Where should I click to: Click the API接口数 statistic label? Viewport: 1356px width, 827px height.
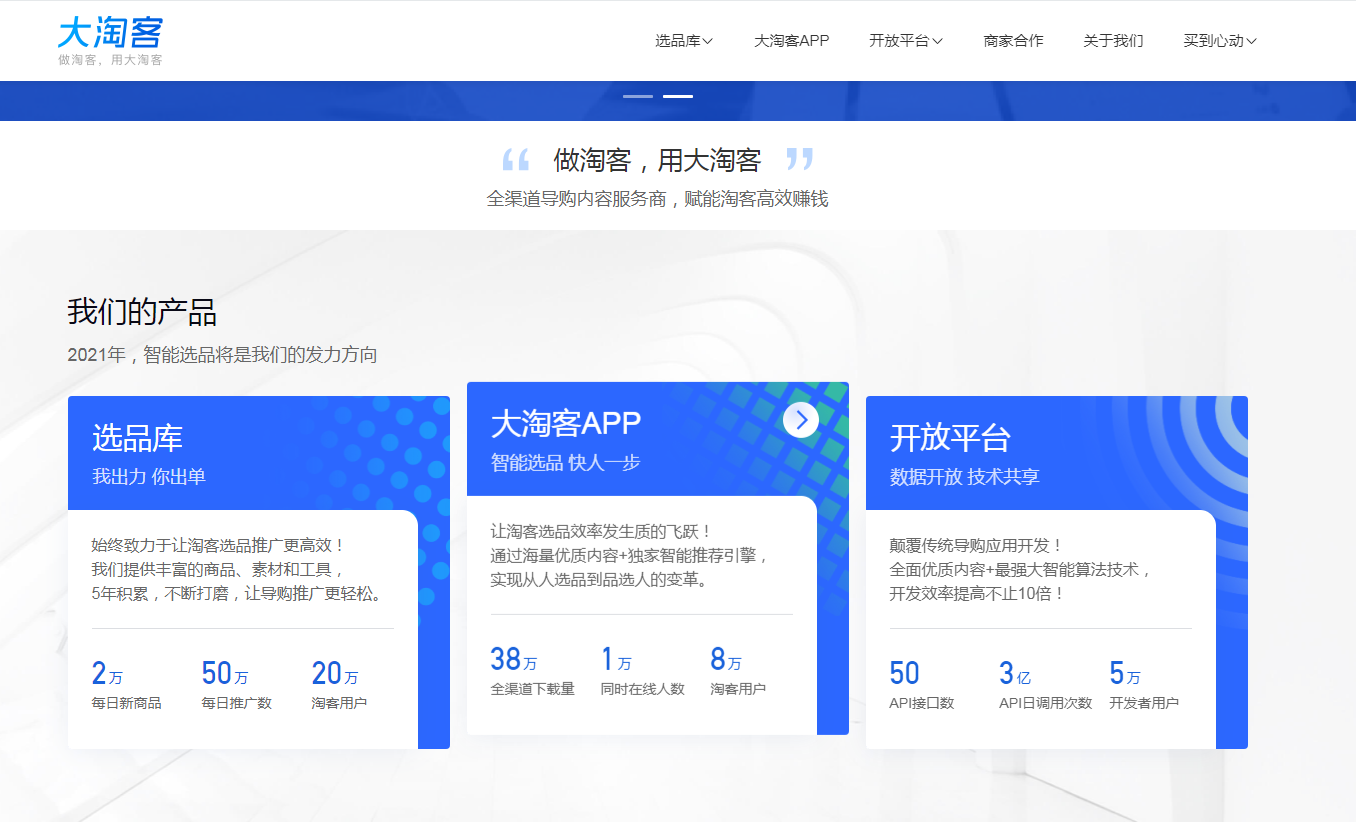922,703
